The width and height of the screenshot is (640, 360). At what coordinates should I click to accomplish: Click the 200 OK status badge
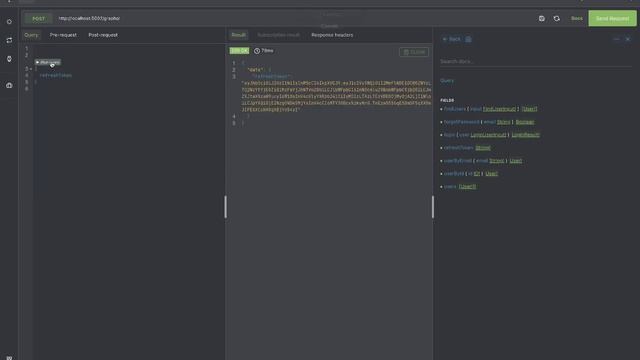pos(239,51)
